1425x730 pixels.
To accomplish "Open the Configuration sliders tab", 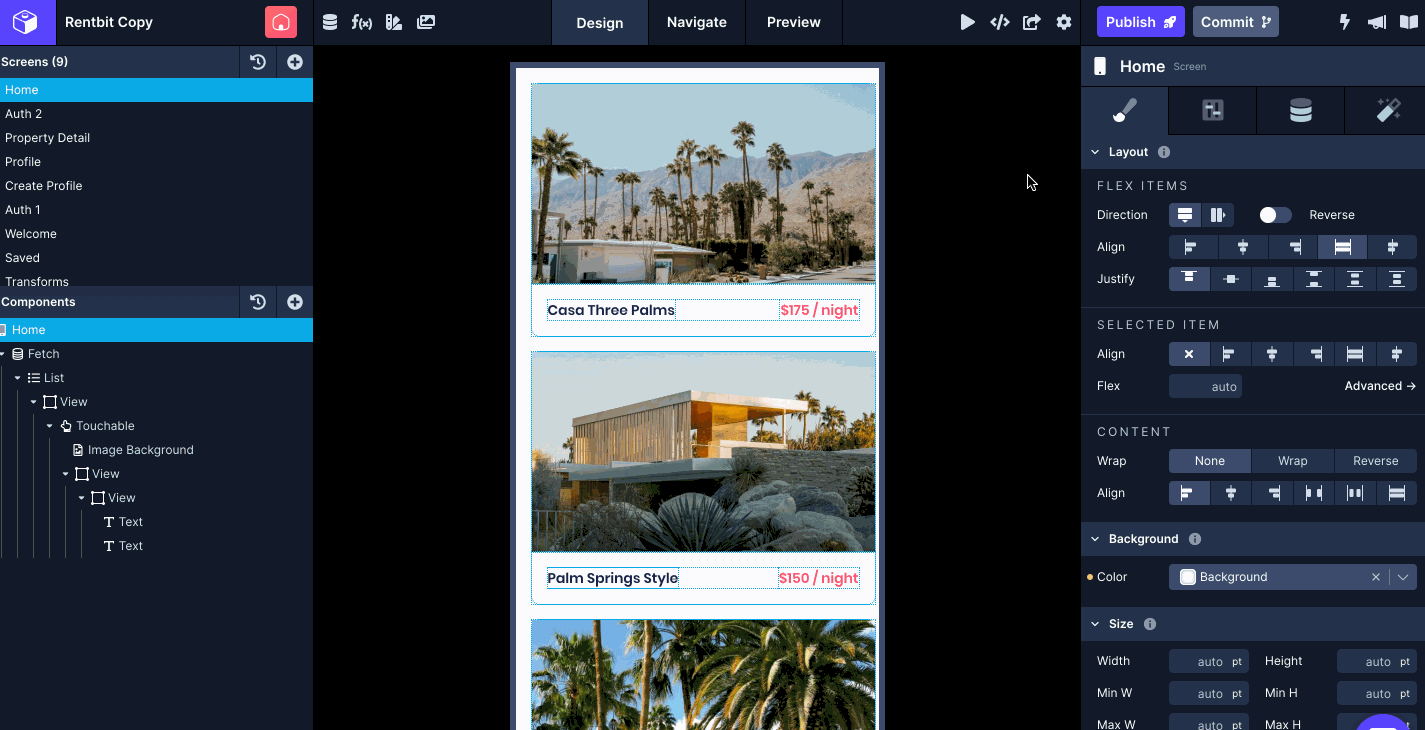I will (1213, 111).
